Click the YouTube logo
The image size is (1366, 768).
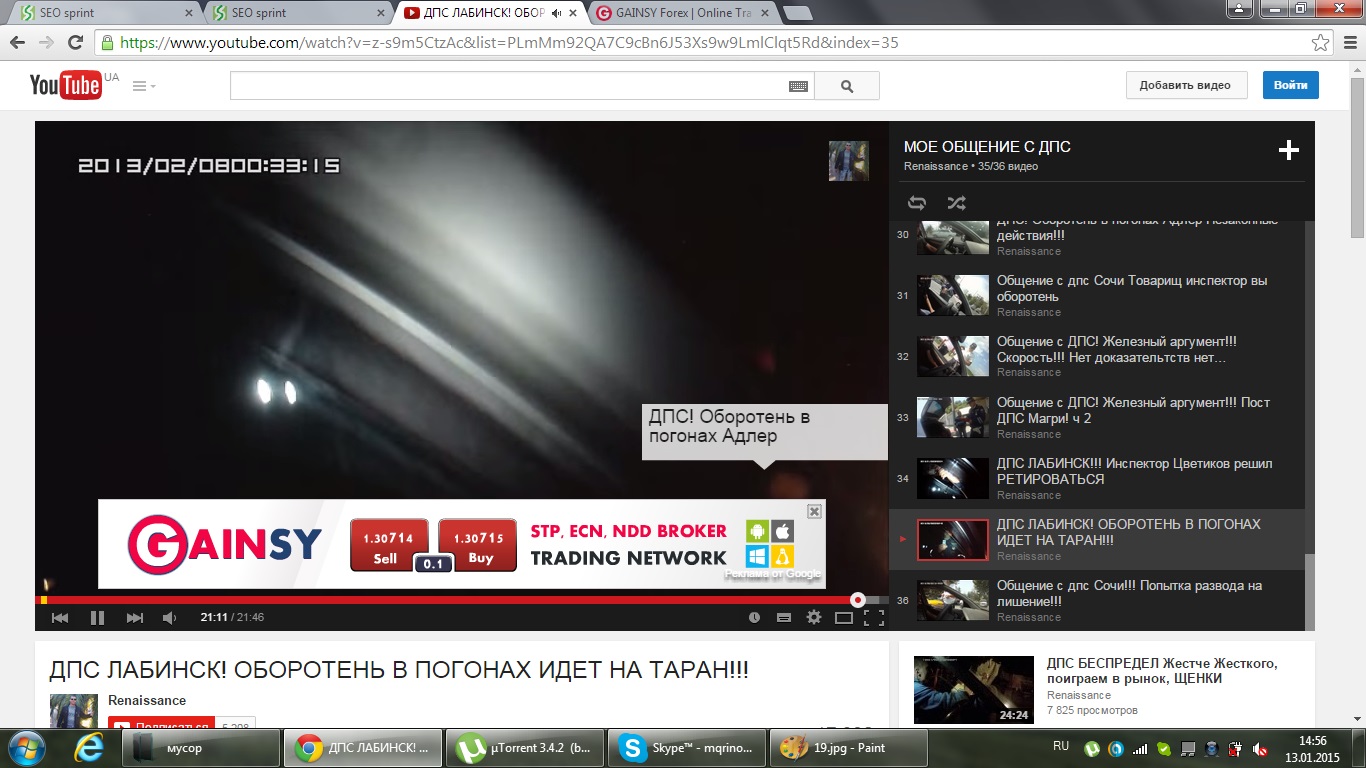point(66,85)
